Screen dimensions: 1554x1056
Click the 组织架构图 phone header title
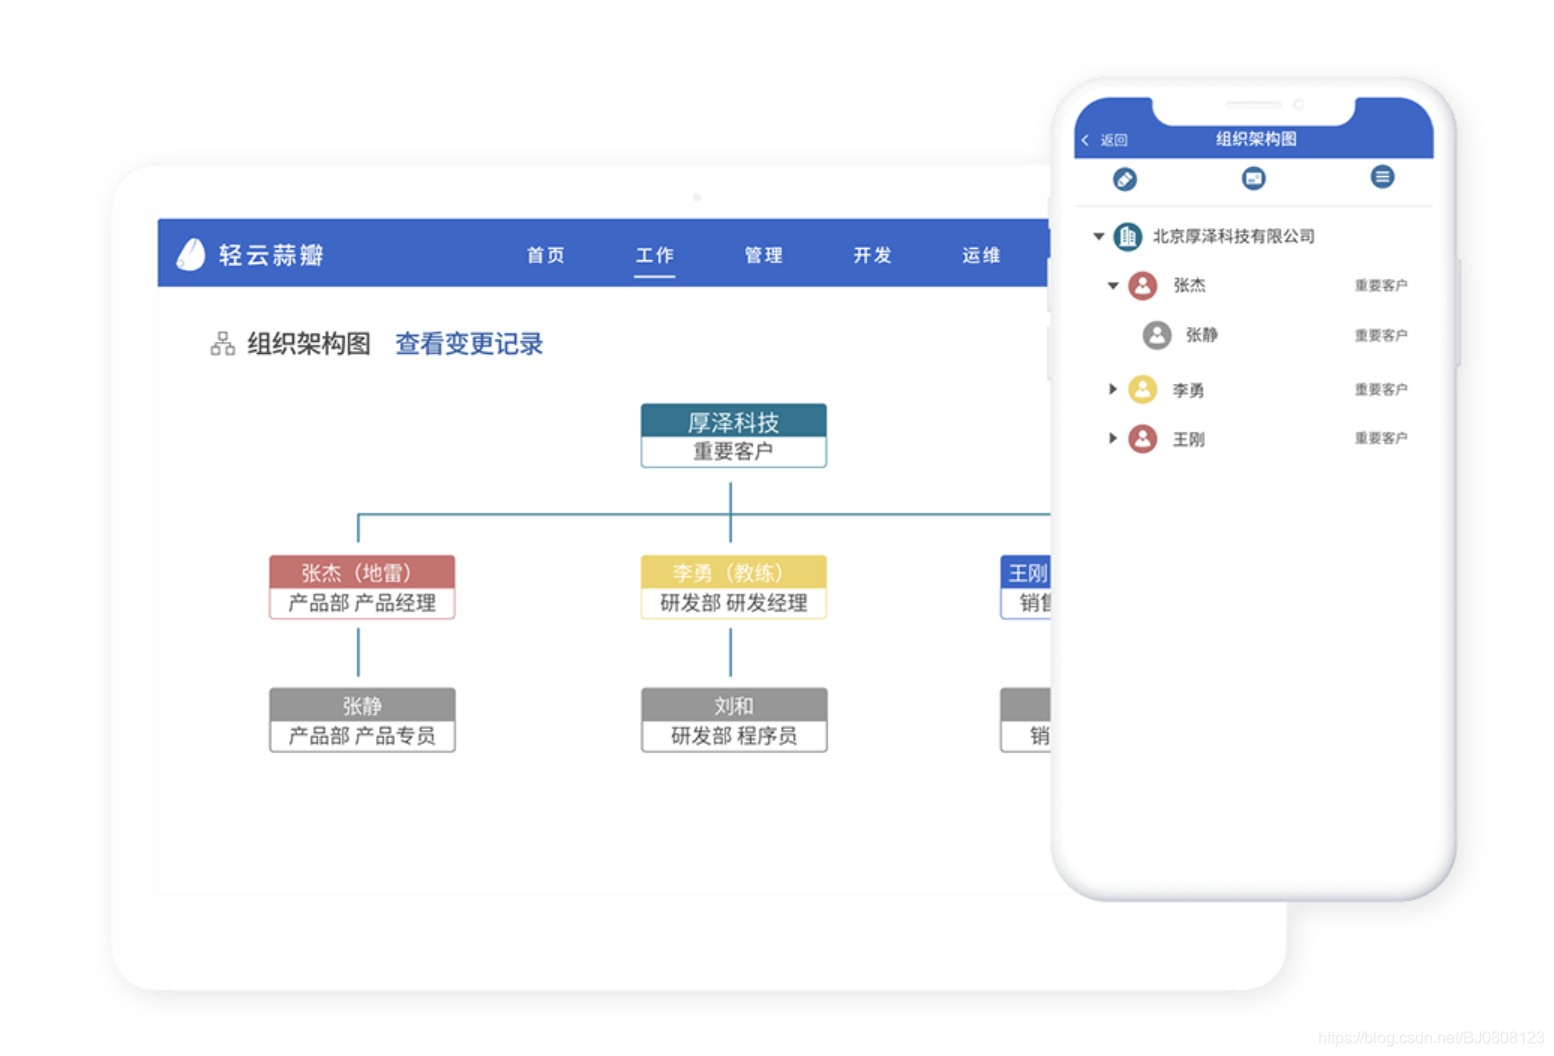click(1256, 139)
